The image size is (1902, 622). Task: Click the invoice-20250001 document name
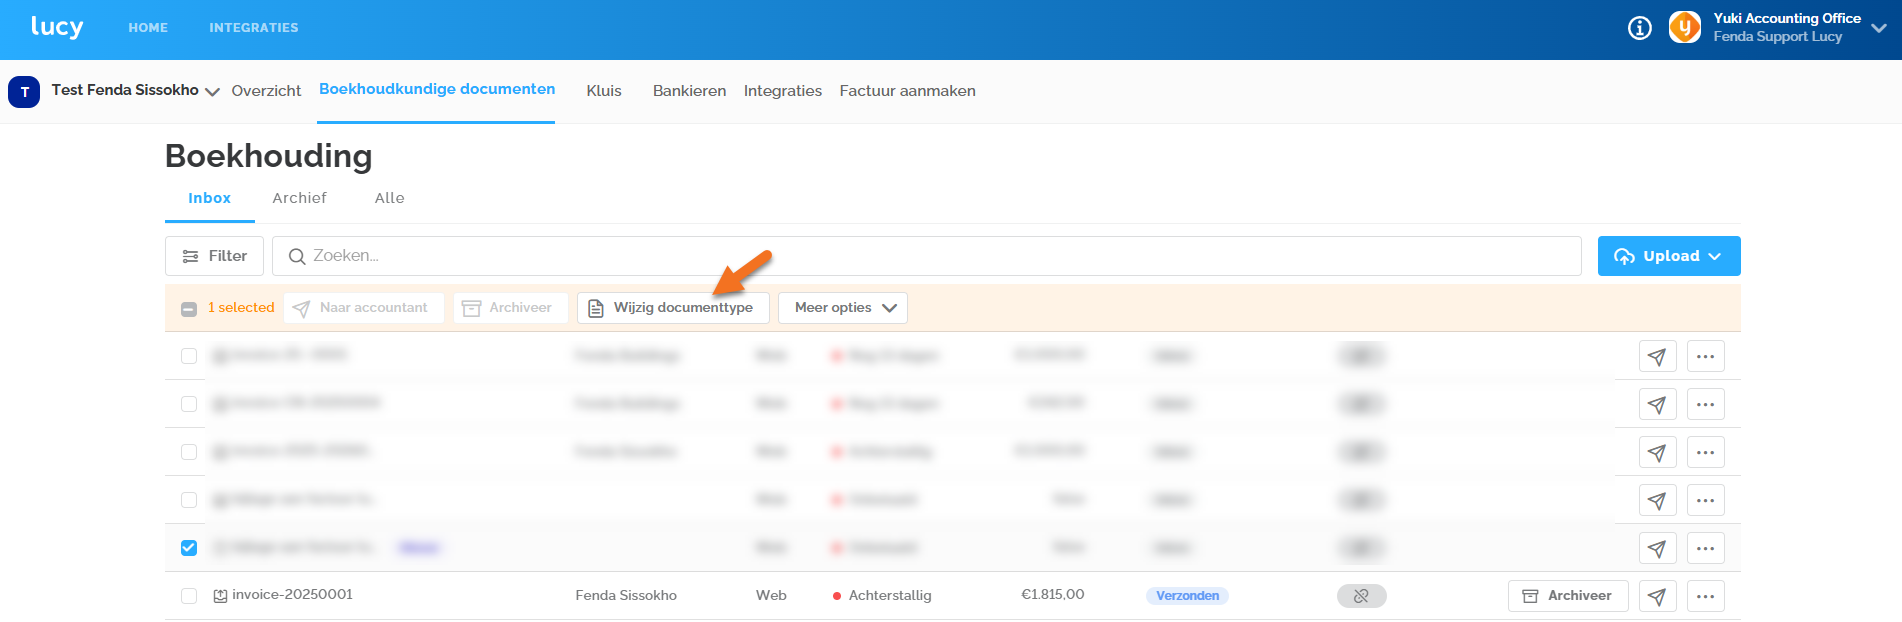pyautogui.click(x=292, y=595)
